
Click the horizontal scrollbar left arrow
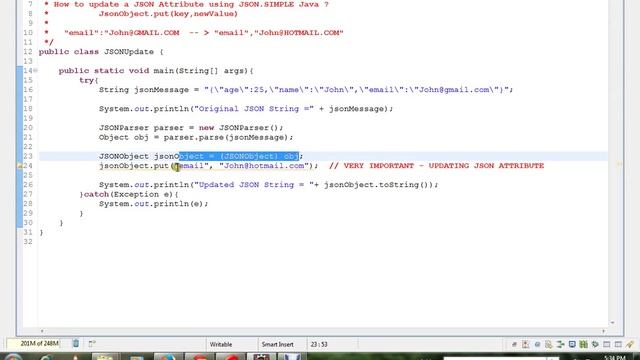tap(42, 331)
